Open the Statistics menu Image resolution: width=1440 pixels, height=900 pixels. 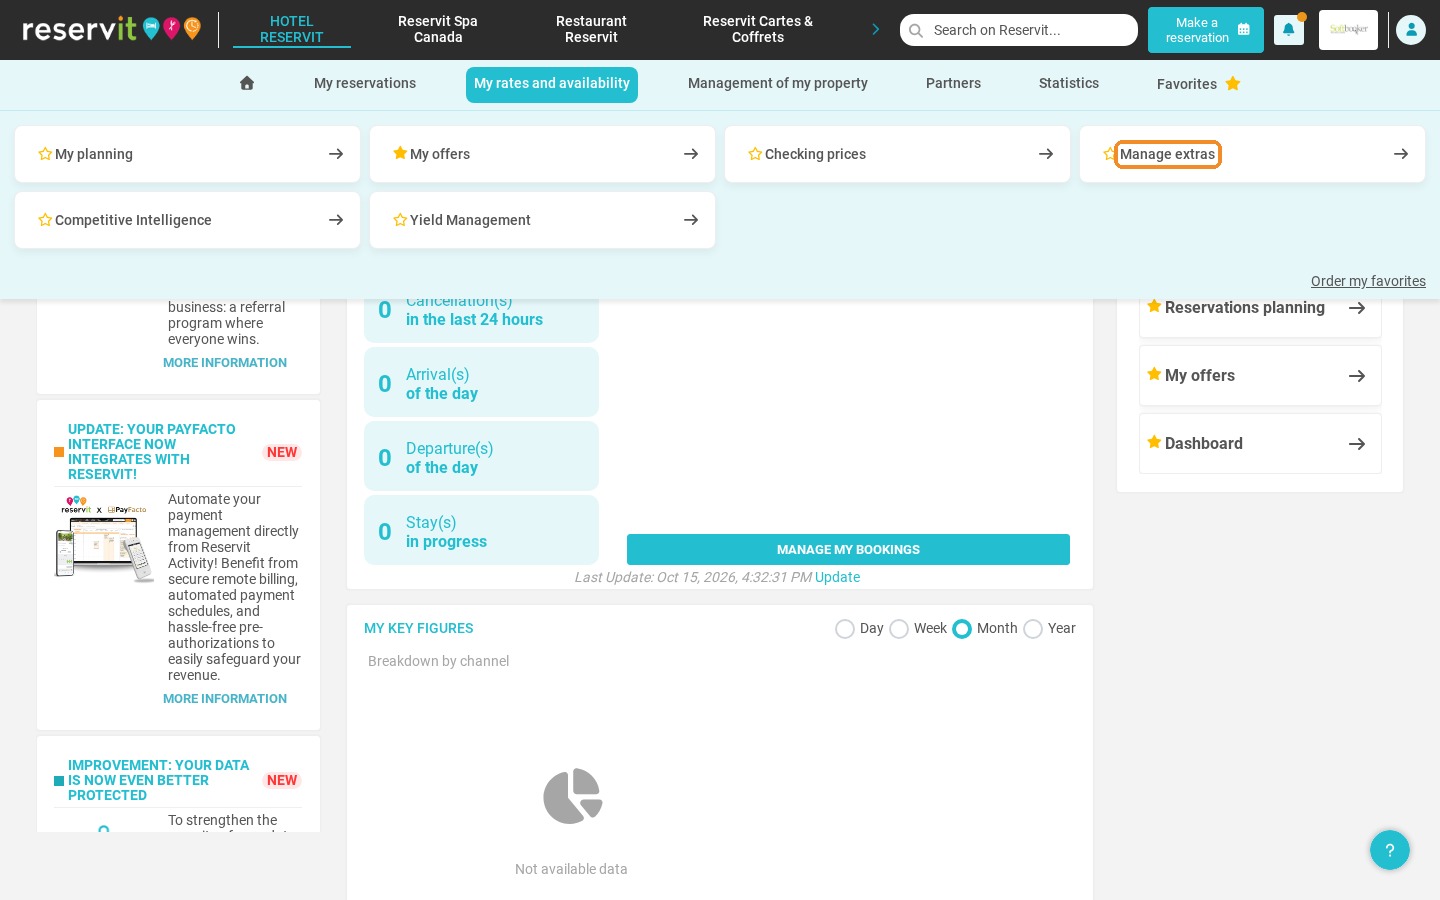point(1069,83)
